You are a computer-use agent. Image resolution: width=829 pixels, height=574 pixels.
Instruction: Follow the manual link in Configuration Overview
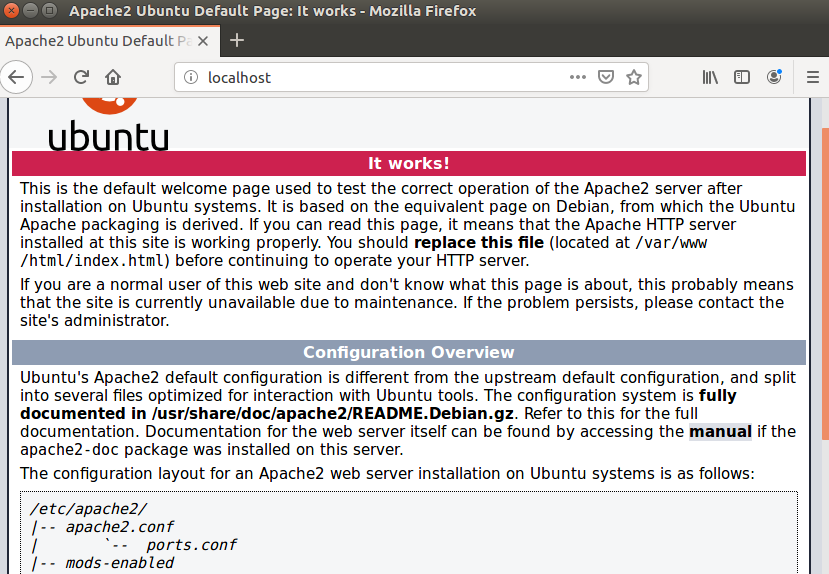(x=720, y=431)
